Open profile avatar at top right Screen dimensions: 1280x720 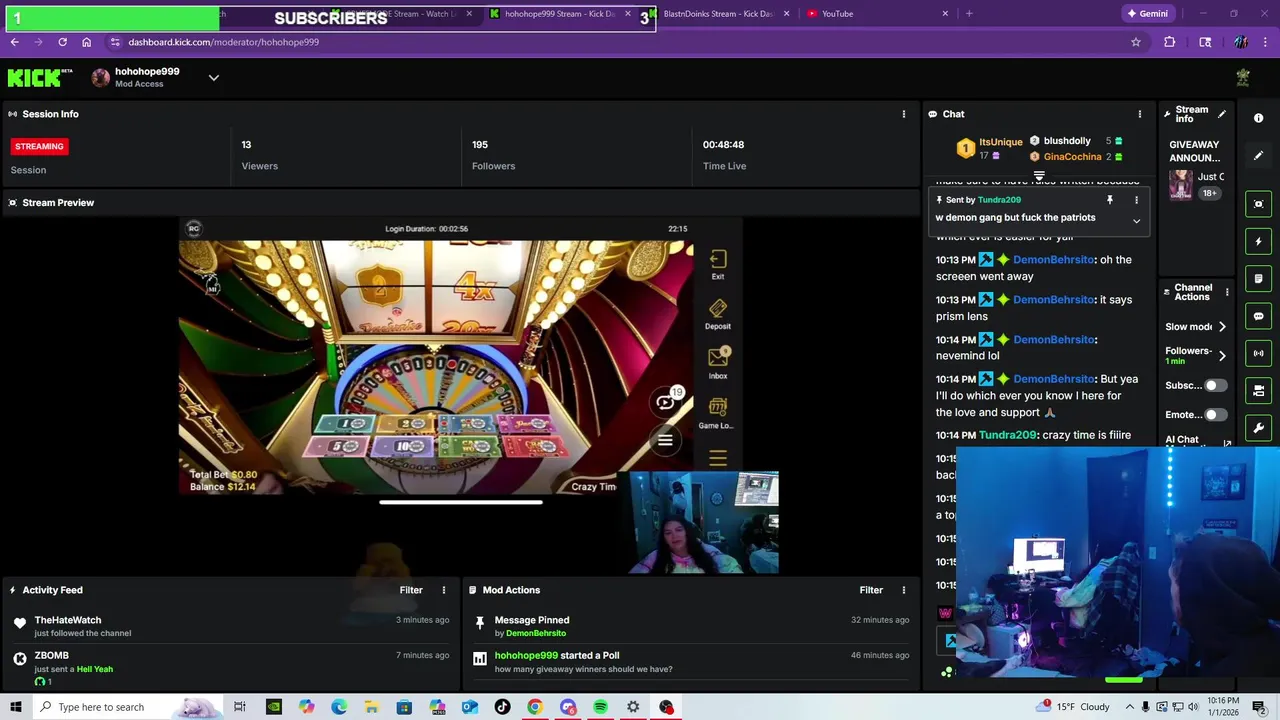pyautogui.click(x=1243, y=78)
